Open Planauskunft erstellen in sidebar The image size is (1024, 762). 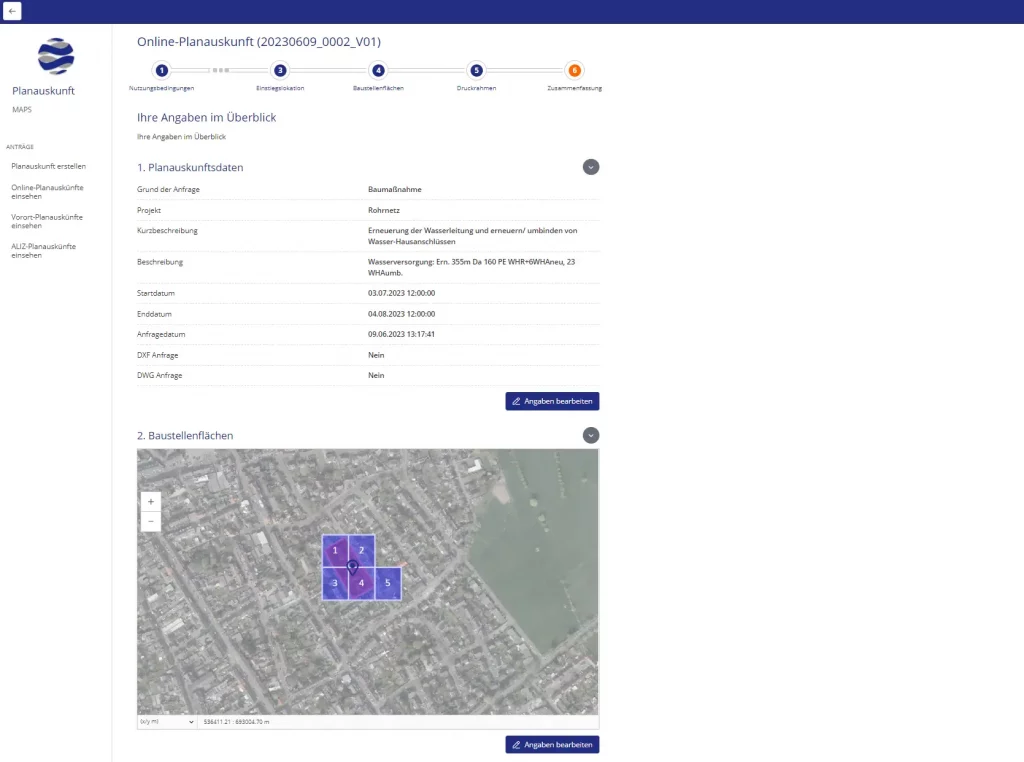tap(48, 166)
